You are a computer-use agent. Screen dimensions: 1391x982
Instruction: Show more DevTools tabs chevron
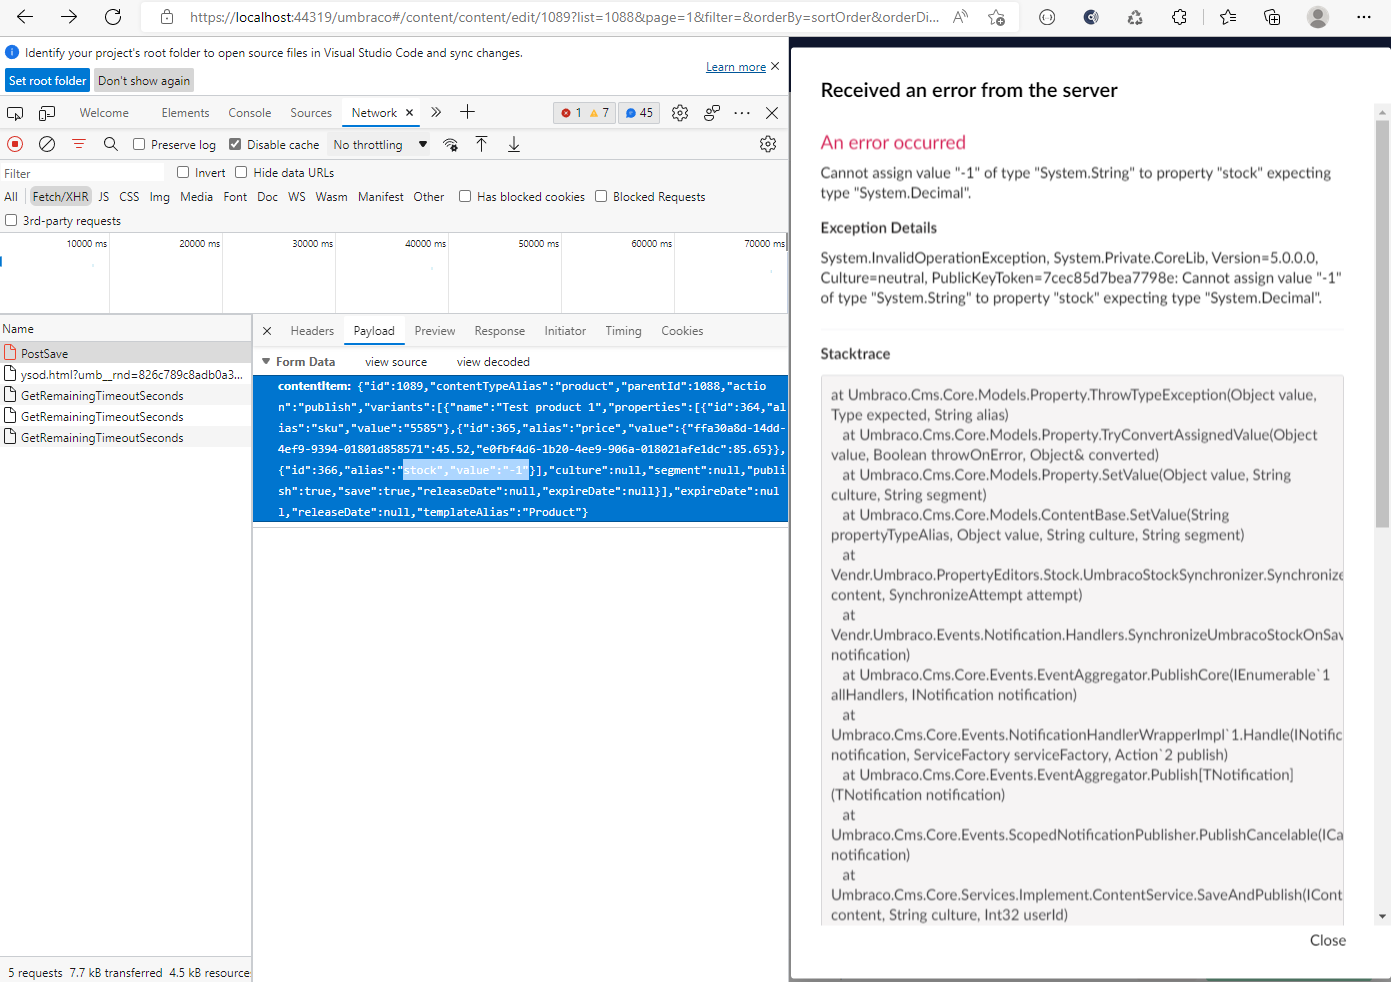coord(436,113)
